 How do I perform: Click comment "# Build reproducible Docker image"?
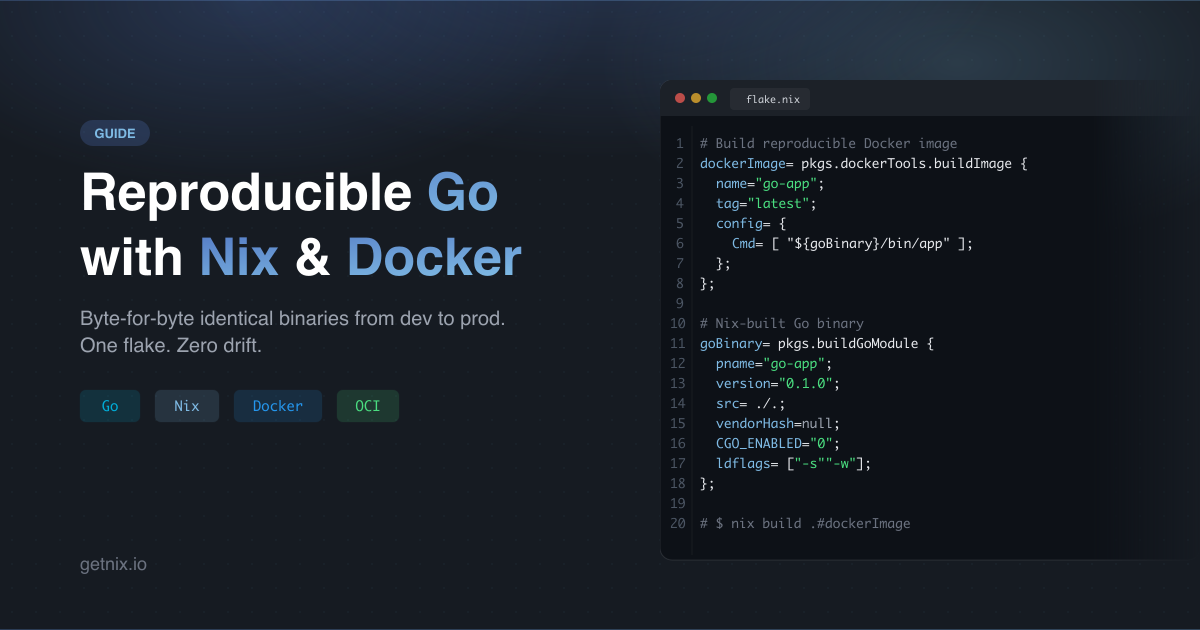point(828,143)
